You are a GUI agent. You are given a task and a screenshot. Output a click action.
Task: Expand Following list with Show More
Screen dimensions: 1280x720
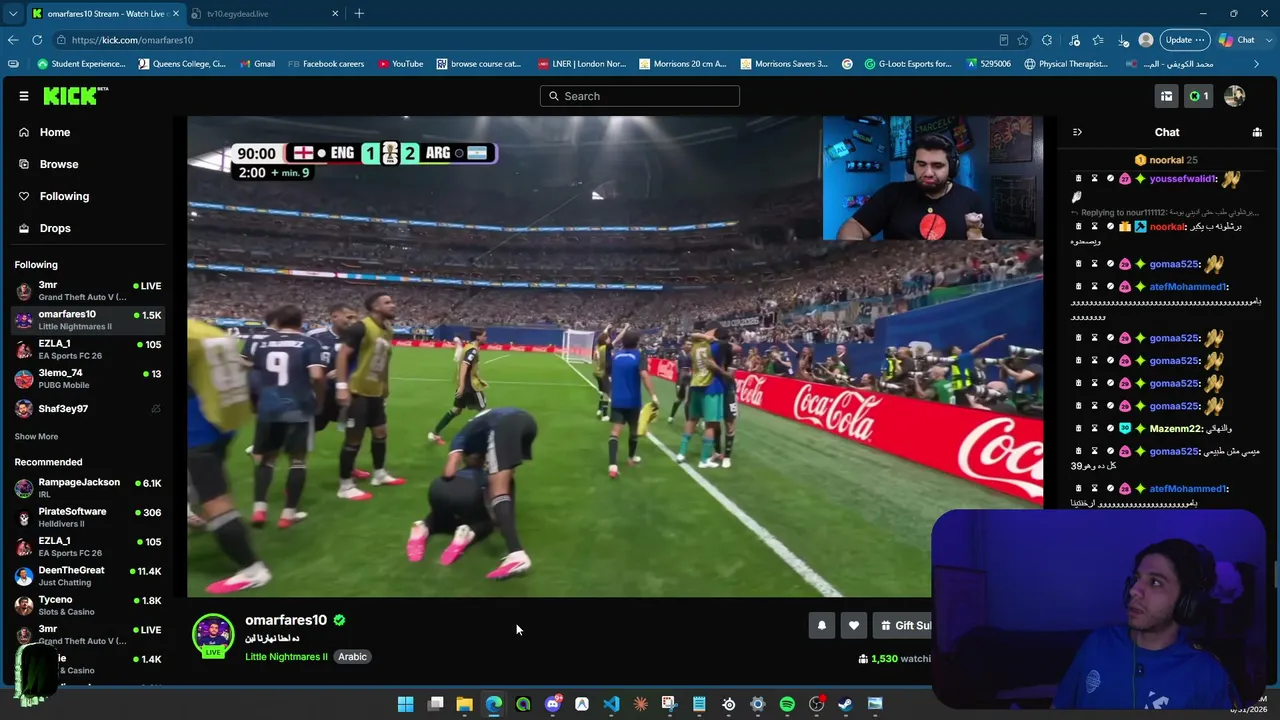click(x=36, y=436)
